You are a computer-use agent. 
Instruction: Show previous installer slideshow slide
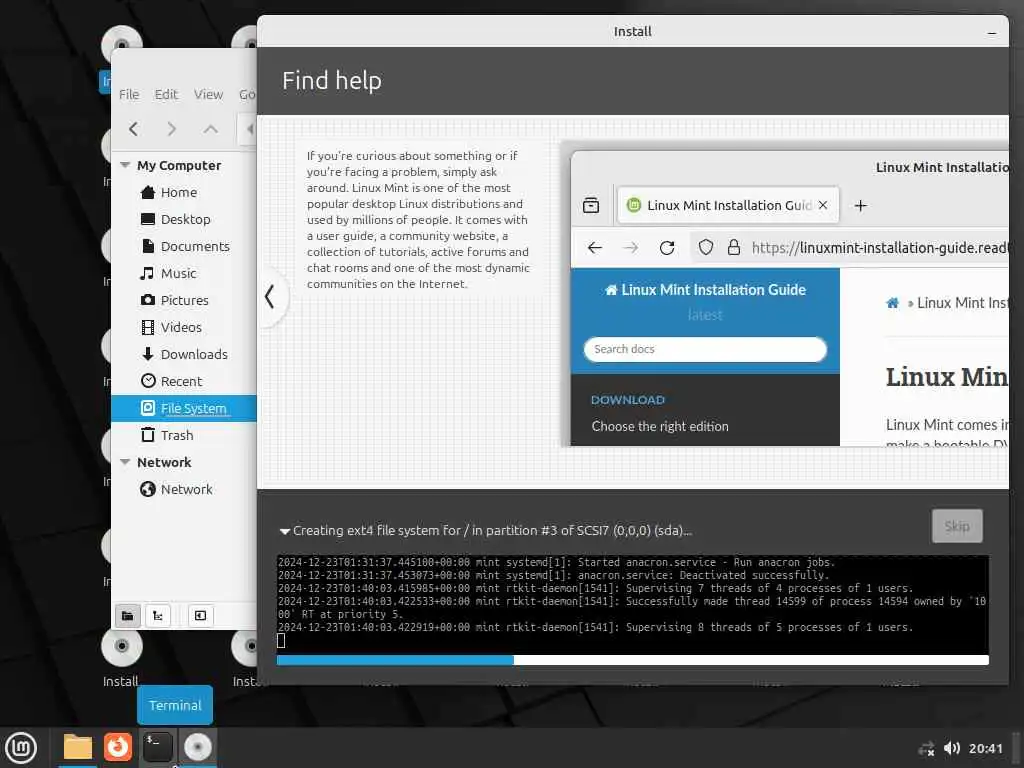click(x=270, y=296)
